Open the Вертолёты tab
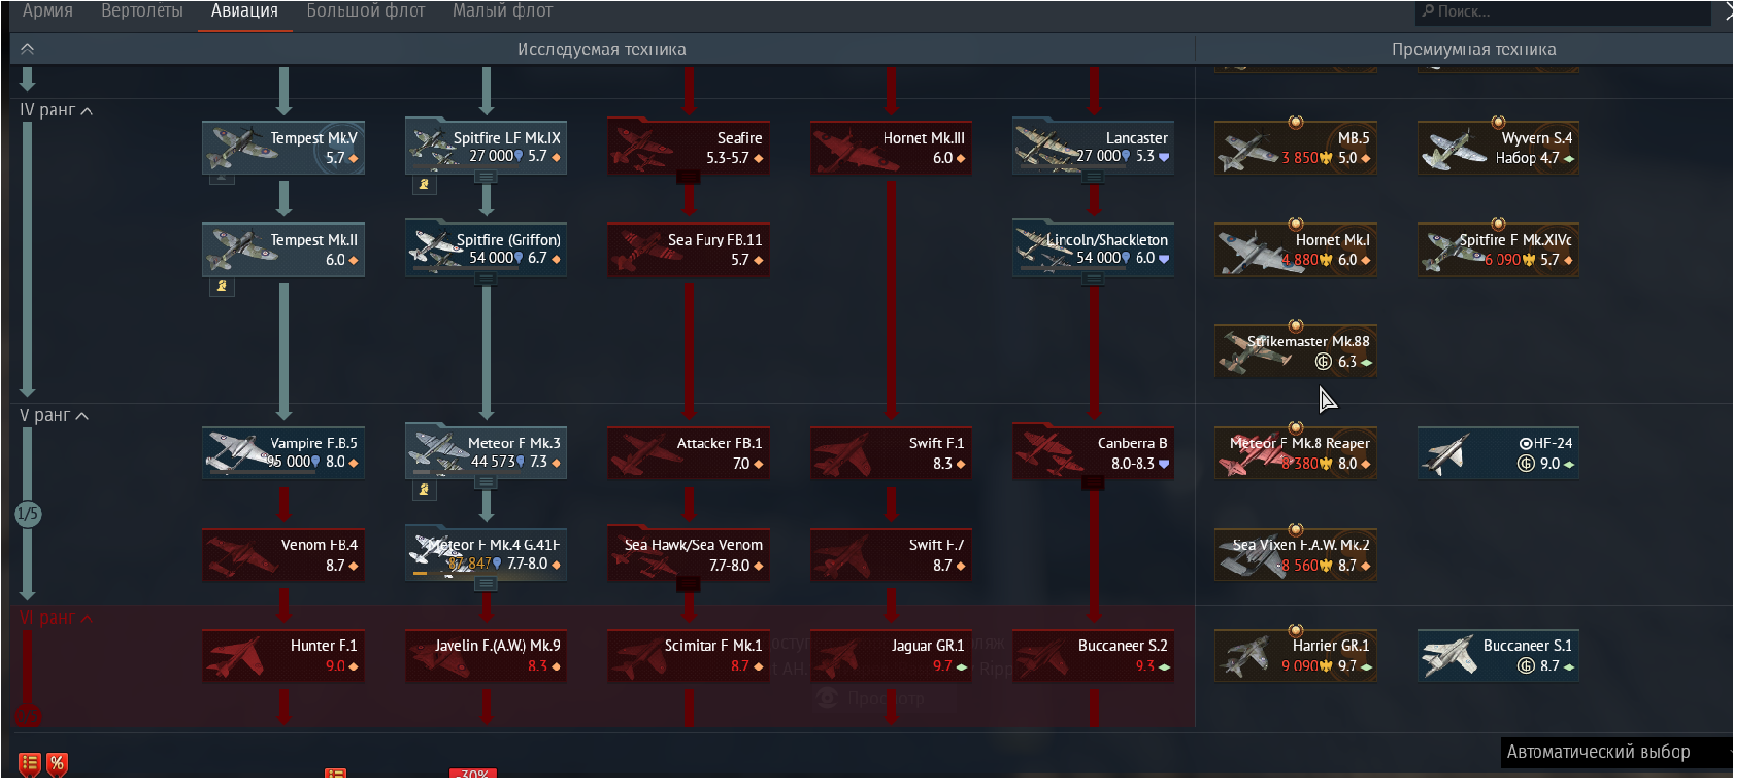Screen dimensions: 1737x778 [142, 11]
